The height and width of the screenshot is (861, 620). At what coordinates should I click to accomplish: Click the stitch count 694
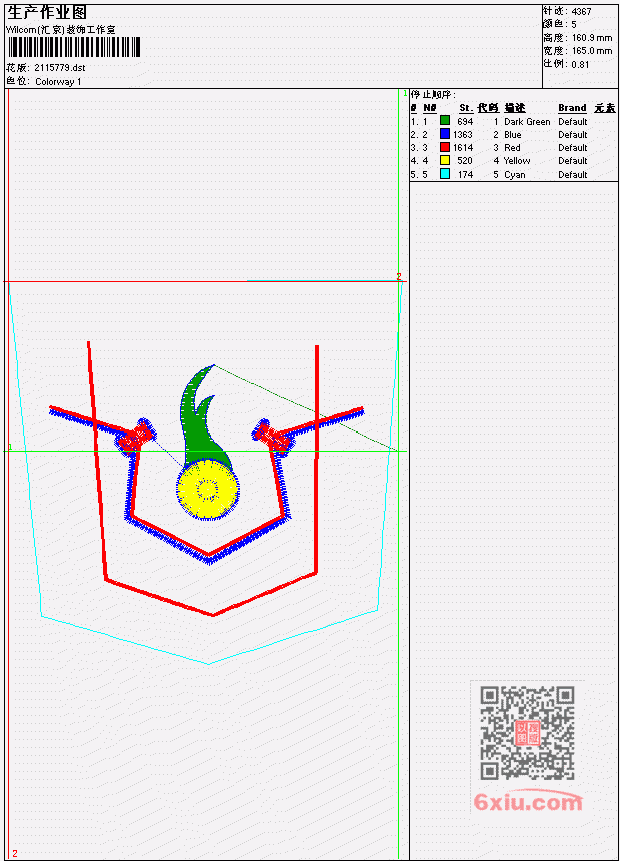465,122
